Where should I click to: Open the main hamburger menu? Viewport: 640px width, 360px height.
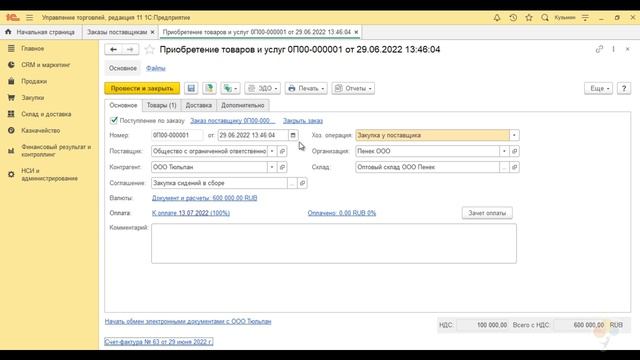tap(29, 18)
